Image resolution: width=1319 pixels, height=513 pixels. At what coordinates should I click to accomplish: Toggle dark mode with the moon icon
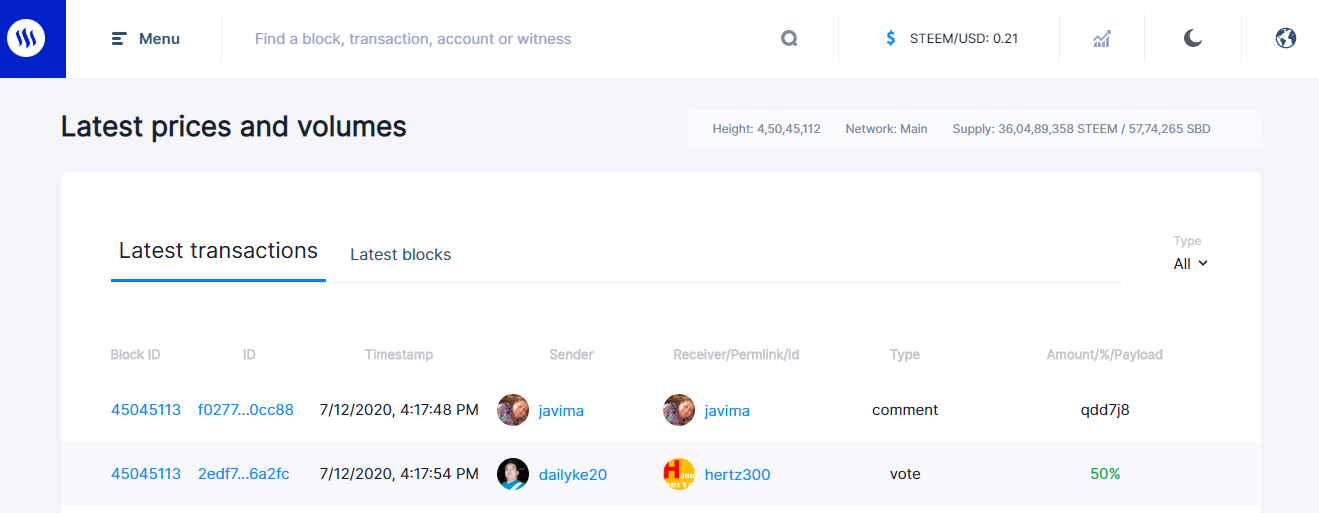click(x=1193, y=39)
